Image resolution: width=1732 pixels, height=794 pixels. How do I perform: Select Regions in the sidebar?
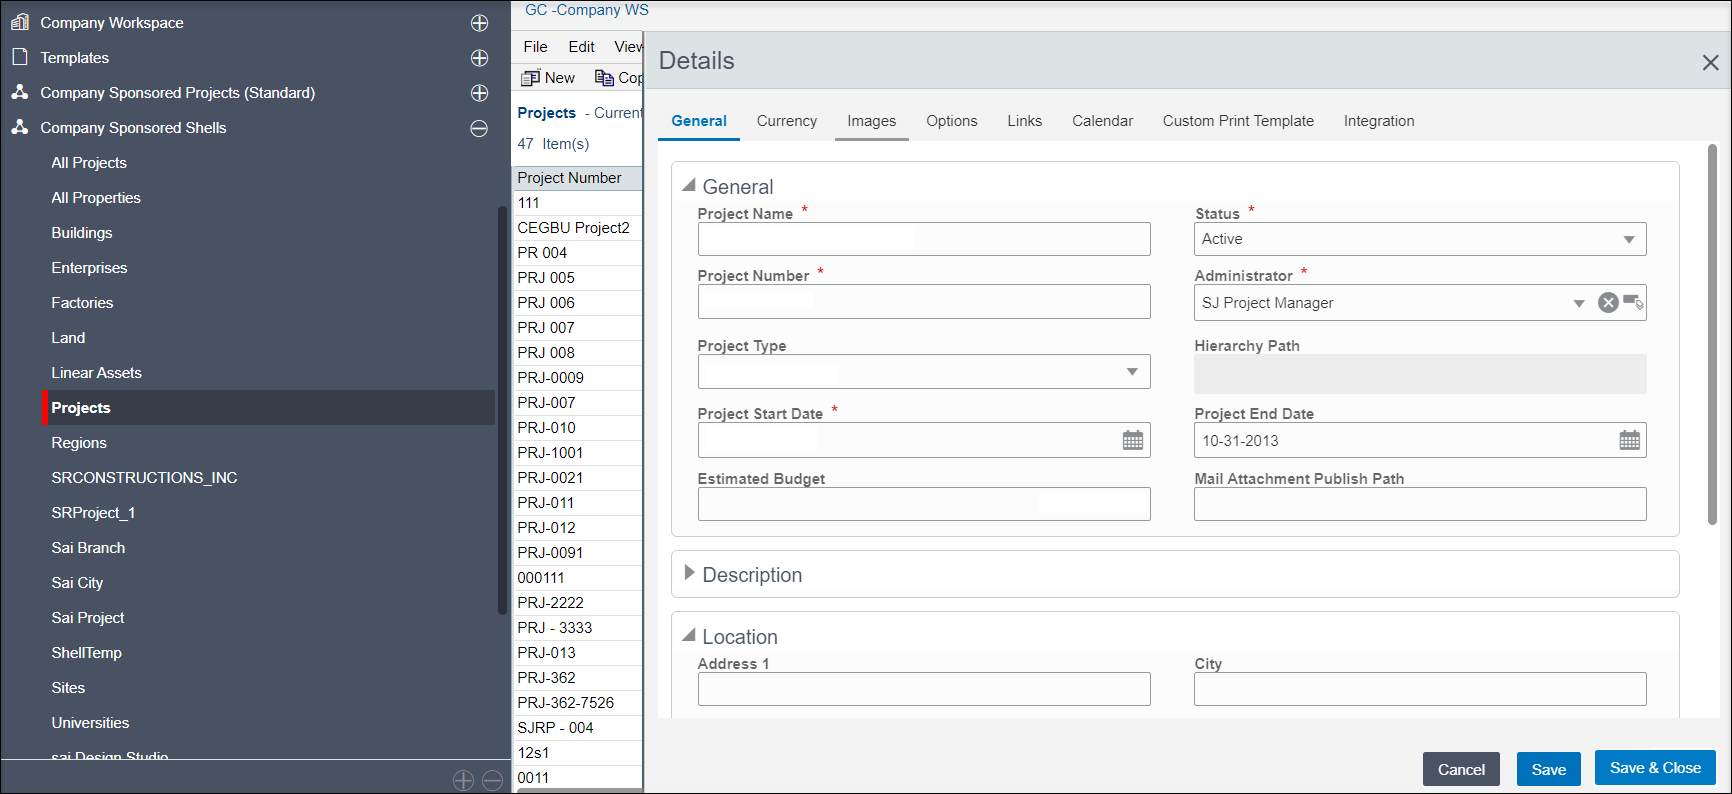click(x=79, y=443)
